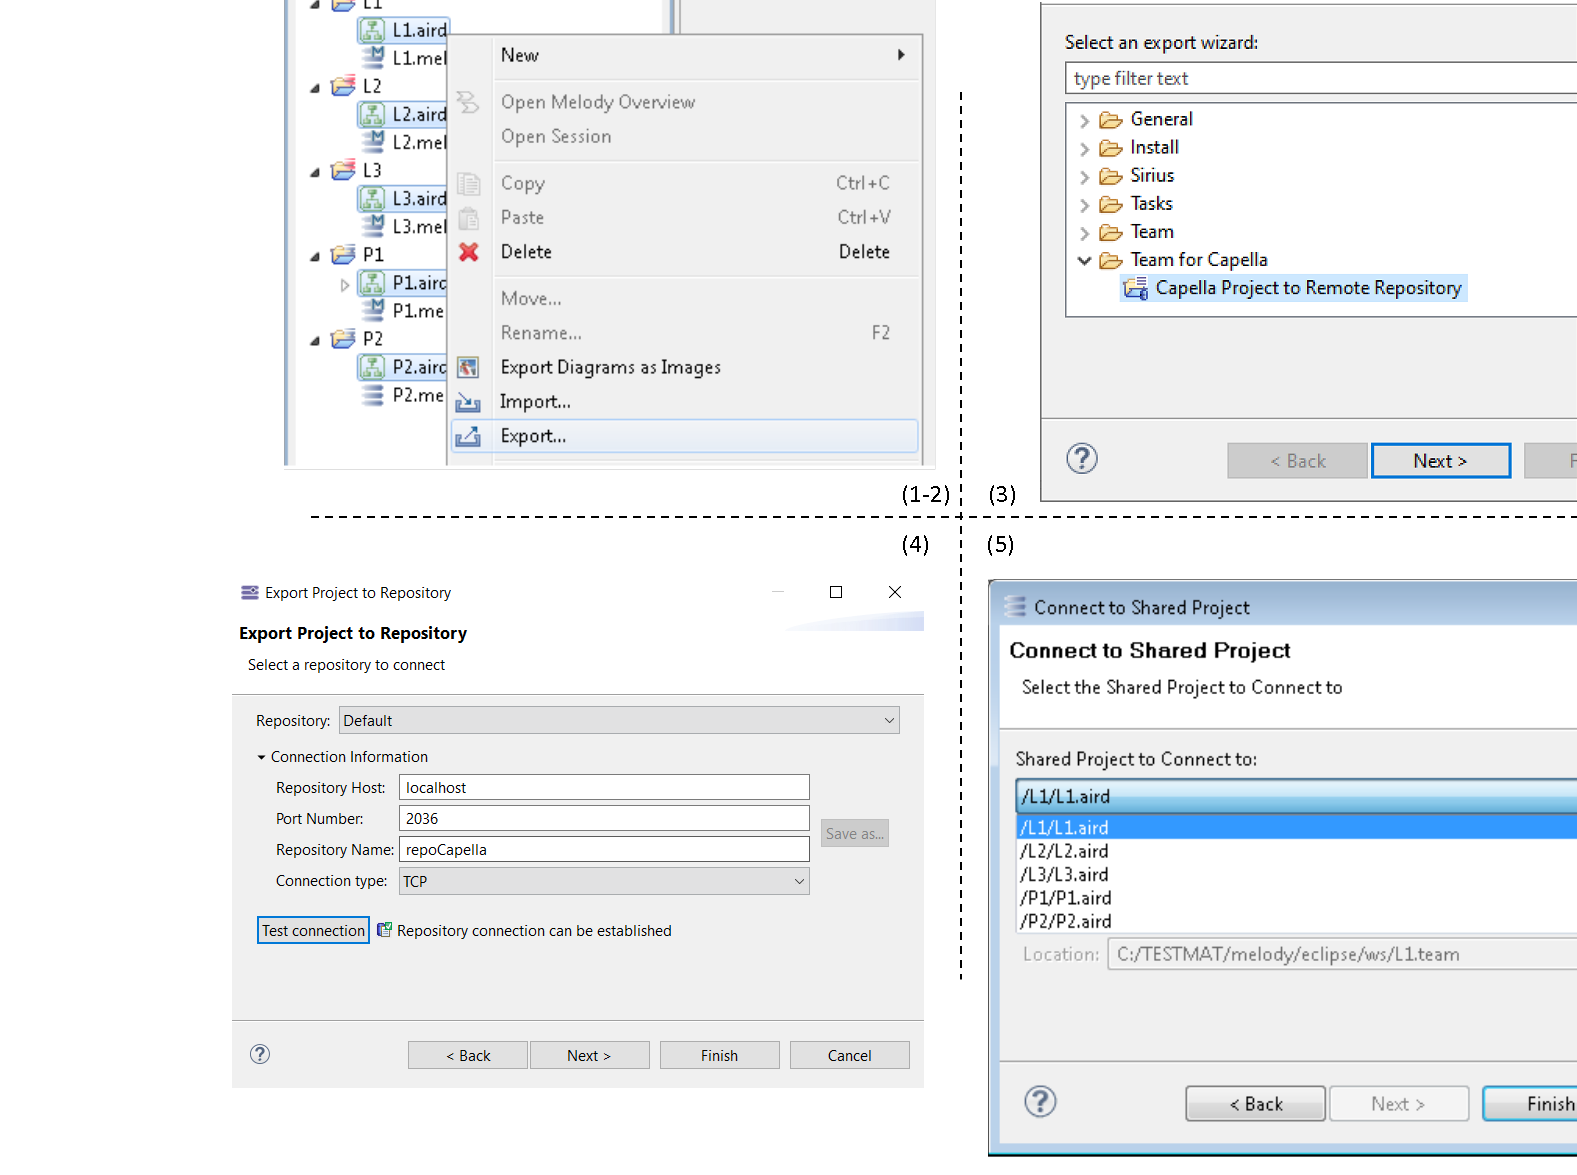This screenshot has height=1175, width=1577.
Task: Click the Repository Host input field
Action: coord(604,788)
